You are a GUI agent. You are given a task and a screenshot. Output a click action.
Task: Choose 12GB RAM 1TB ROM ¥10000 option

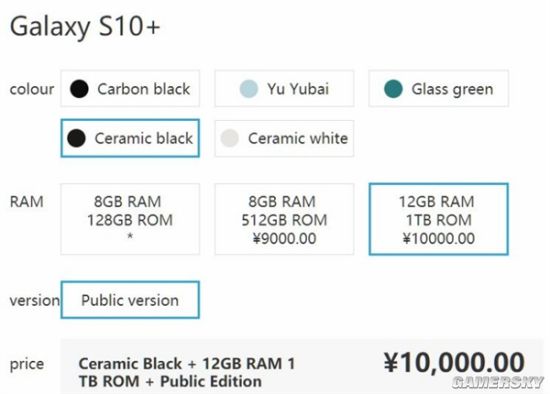438,219
